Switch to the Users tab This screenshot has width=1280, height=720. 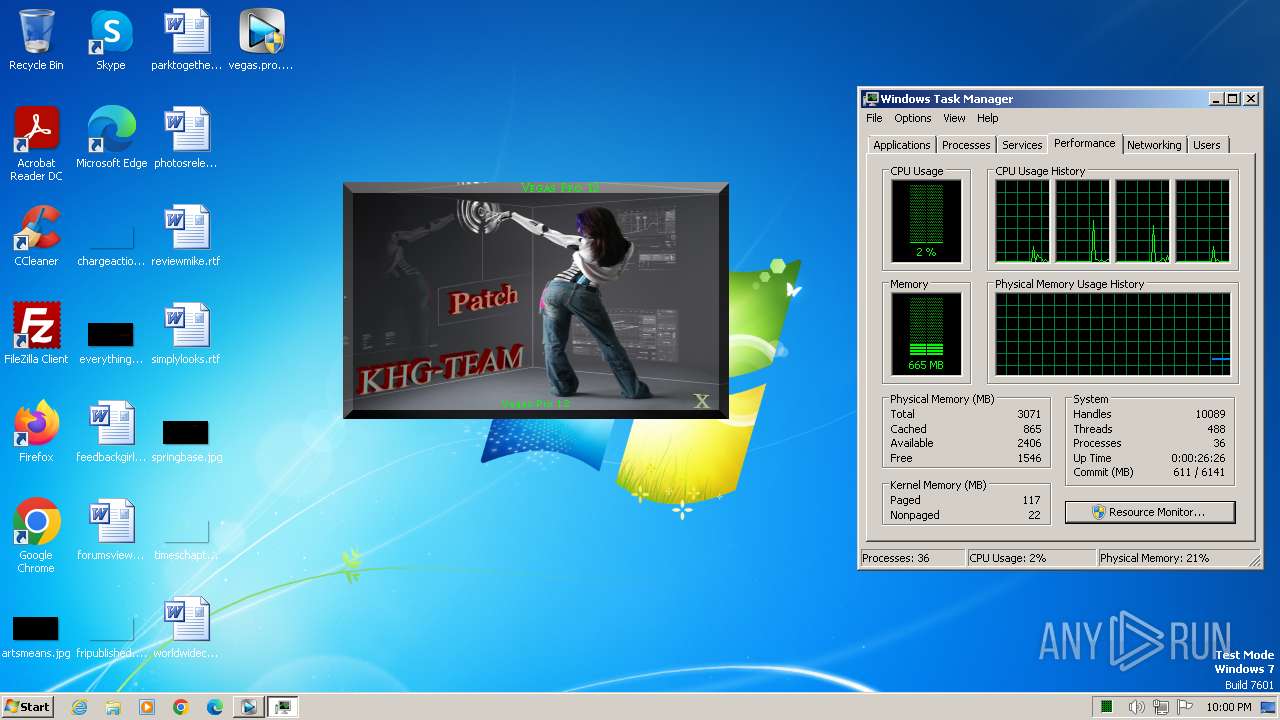coord(1207,145)
